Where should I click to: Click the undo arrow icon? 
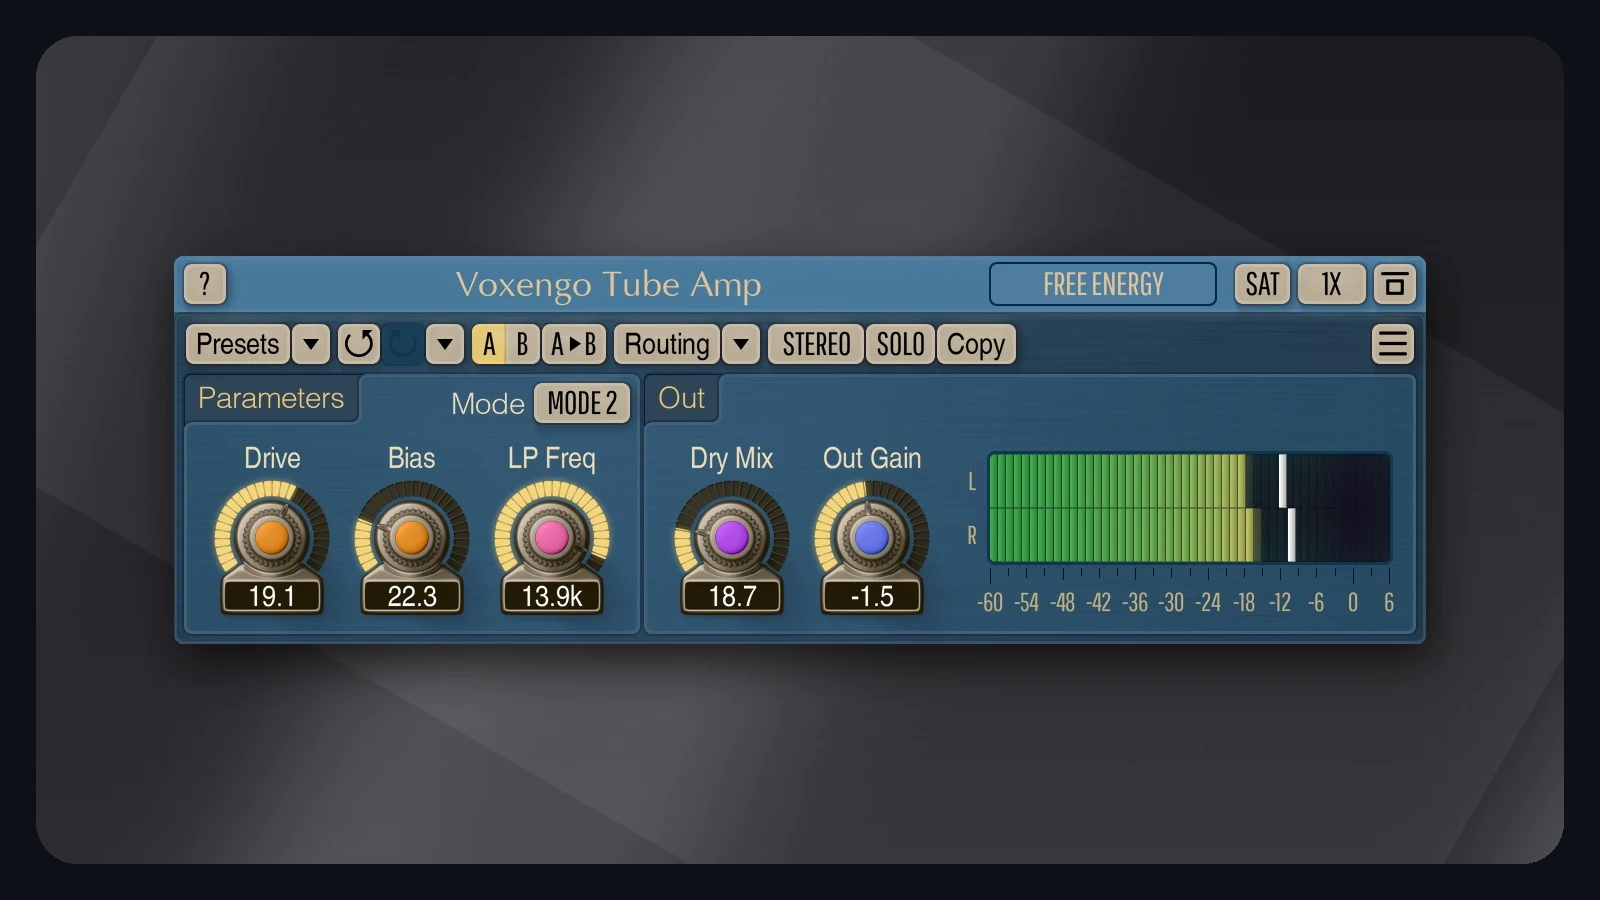(x=359, y=344)
